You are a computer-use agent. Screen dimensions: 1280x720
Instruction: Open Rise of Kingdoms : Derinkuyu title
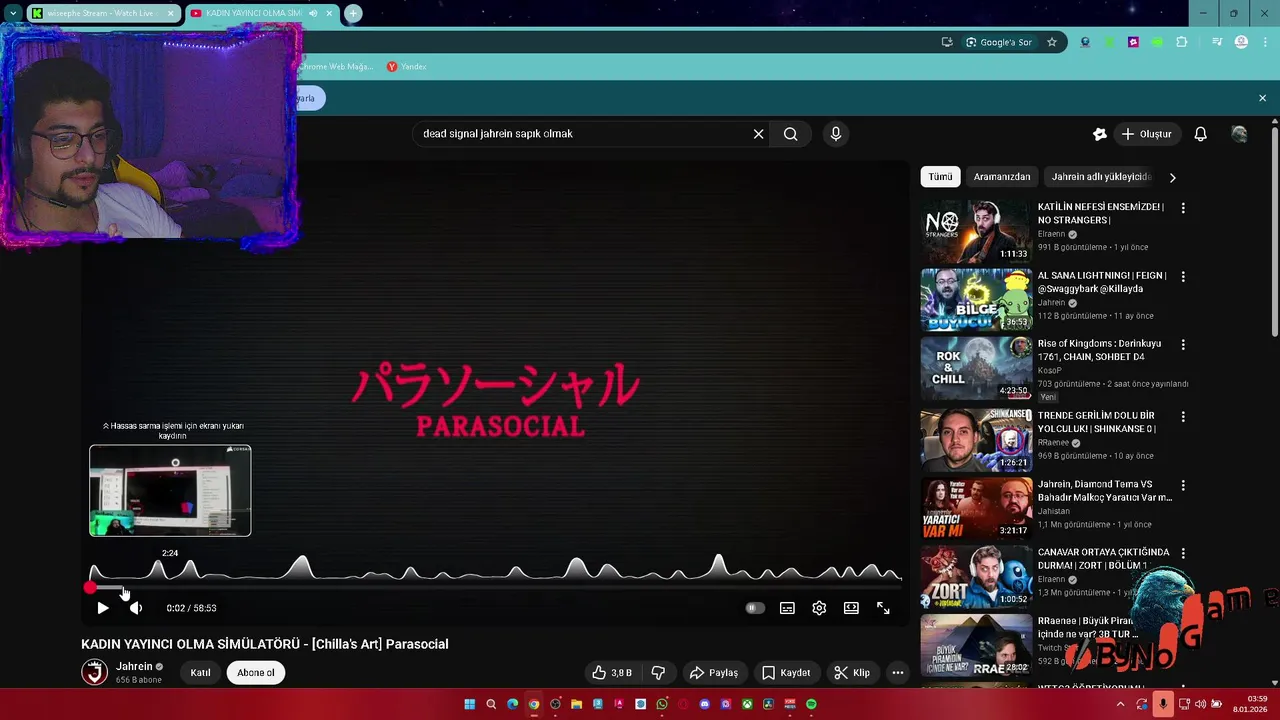[x=1099, y=350]
